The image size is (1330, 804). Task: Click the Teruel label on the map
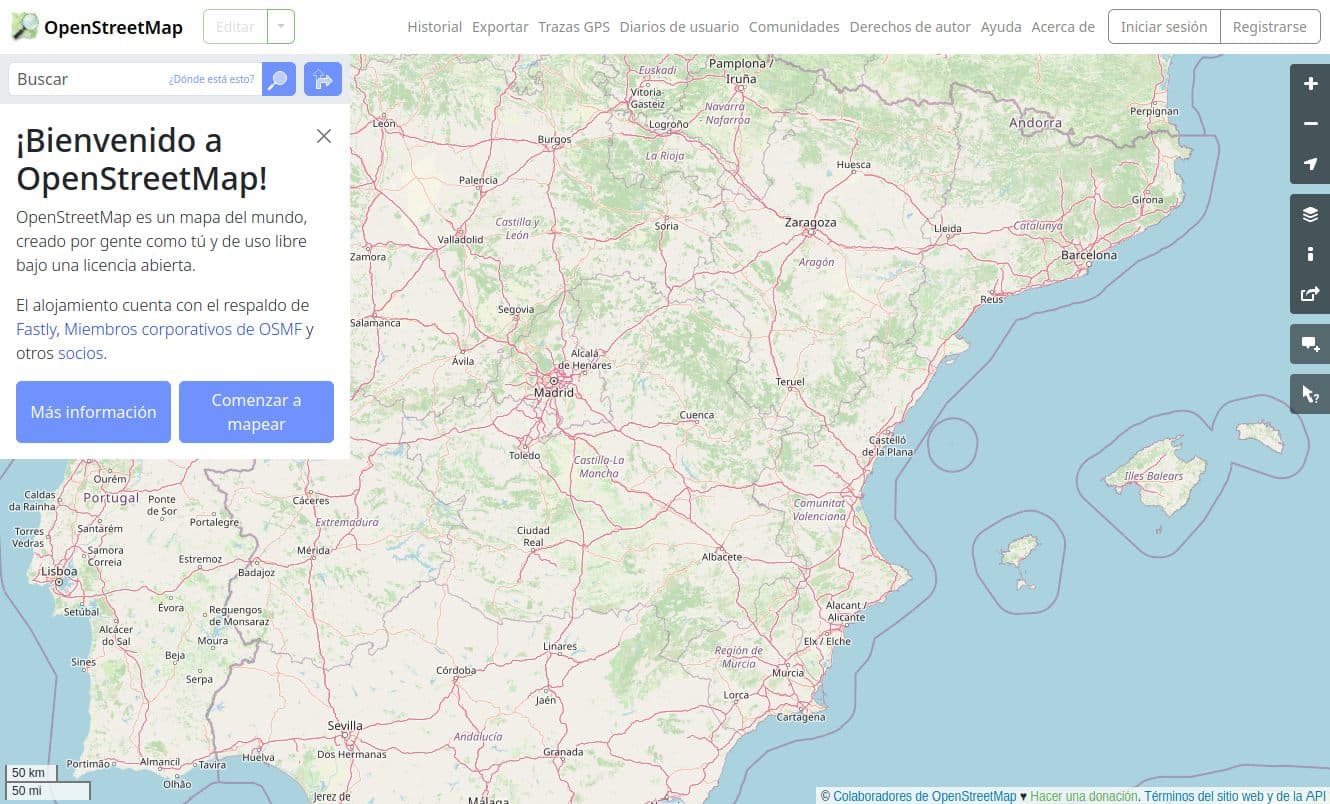tap(790, 382)
